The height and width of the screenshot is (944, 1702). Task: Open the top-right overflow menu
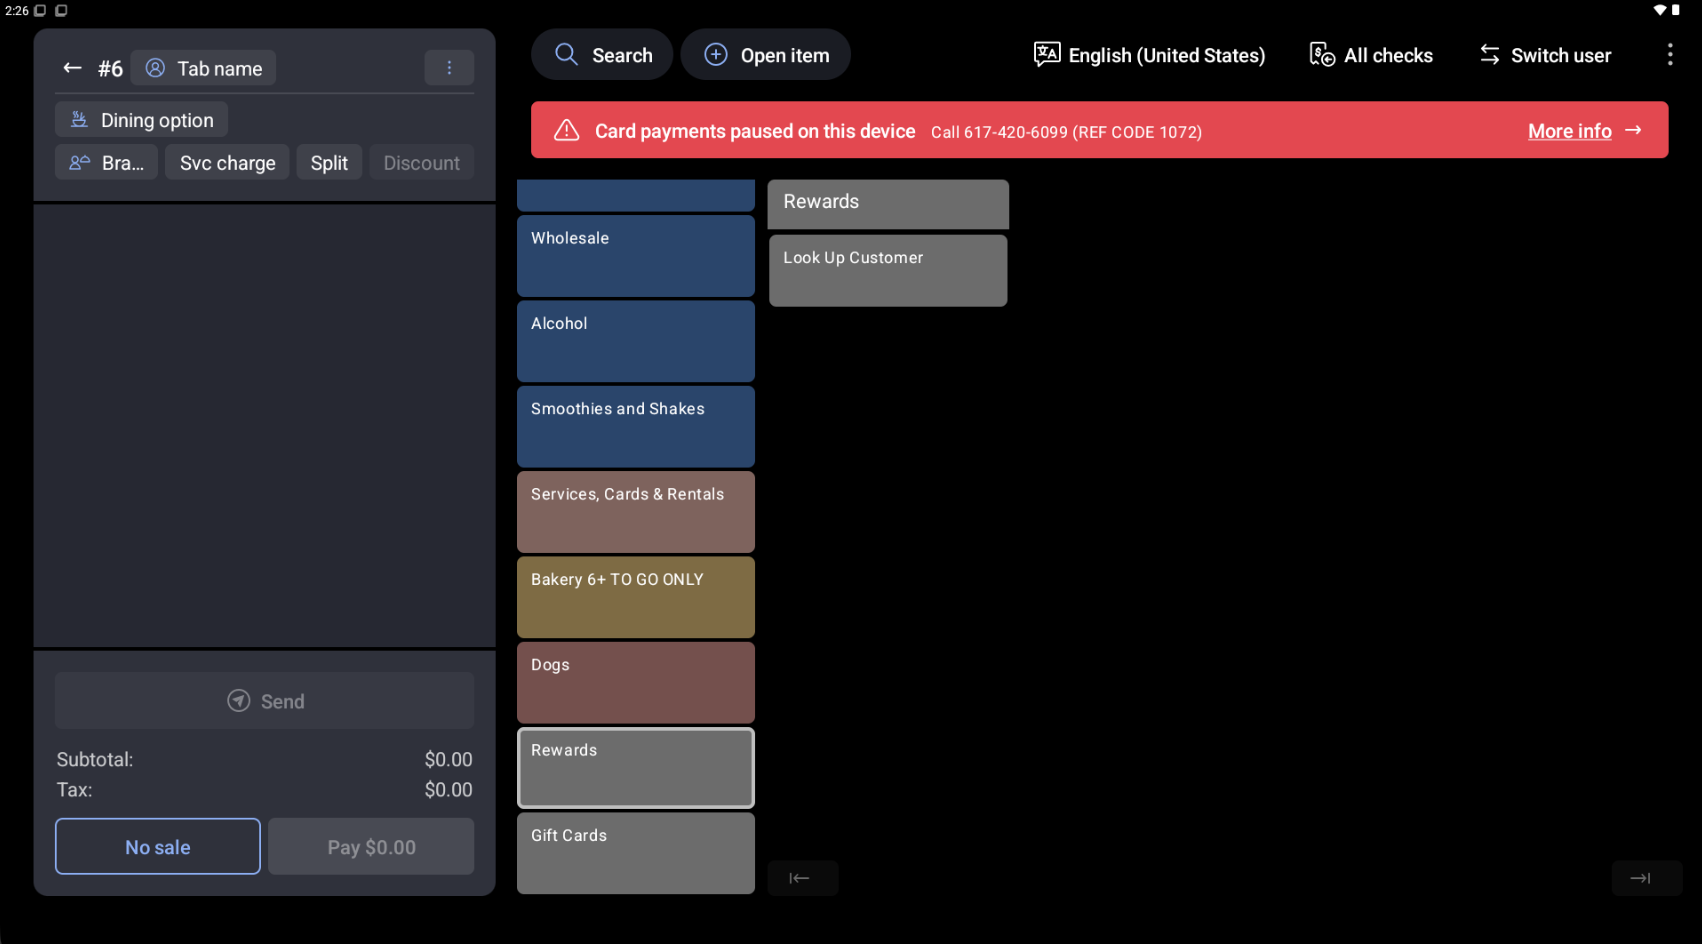coord(1669,55)
